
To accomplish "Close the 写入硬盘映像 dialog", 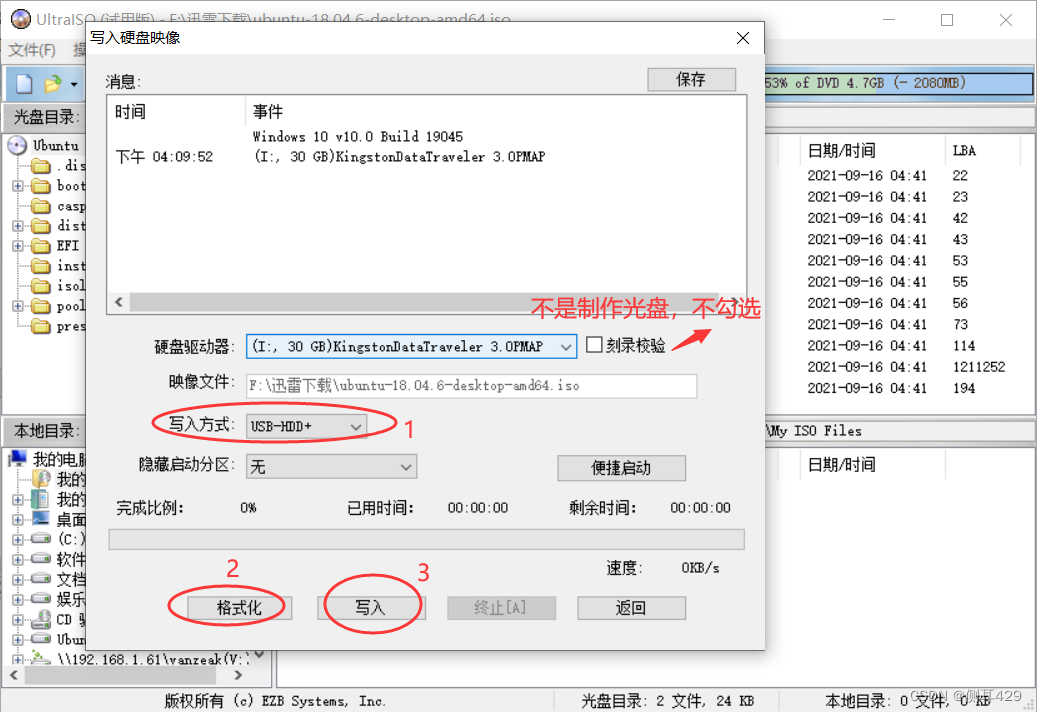I will tap(743, 38).
